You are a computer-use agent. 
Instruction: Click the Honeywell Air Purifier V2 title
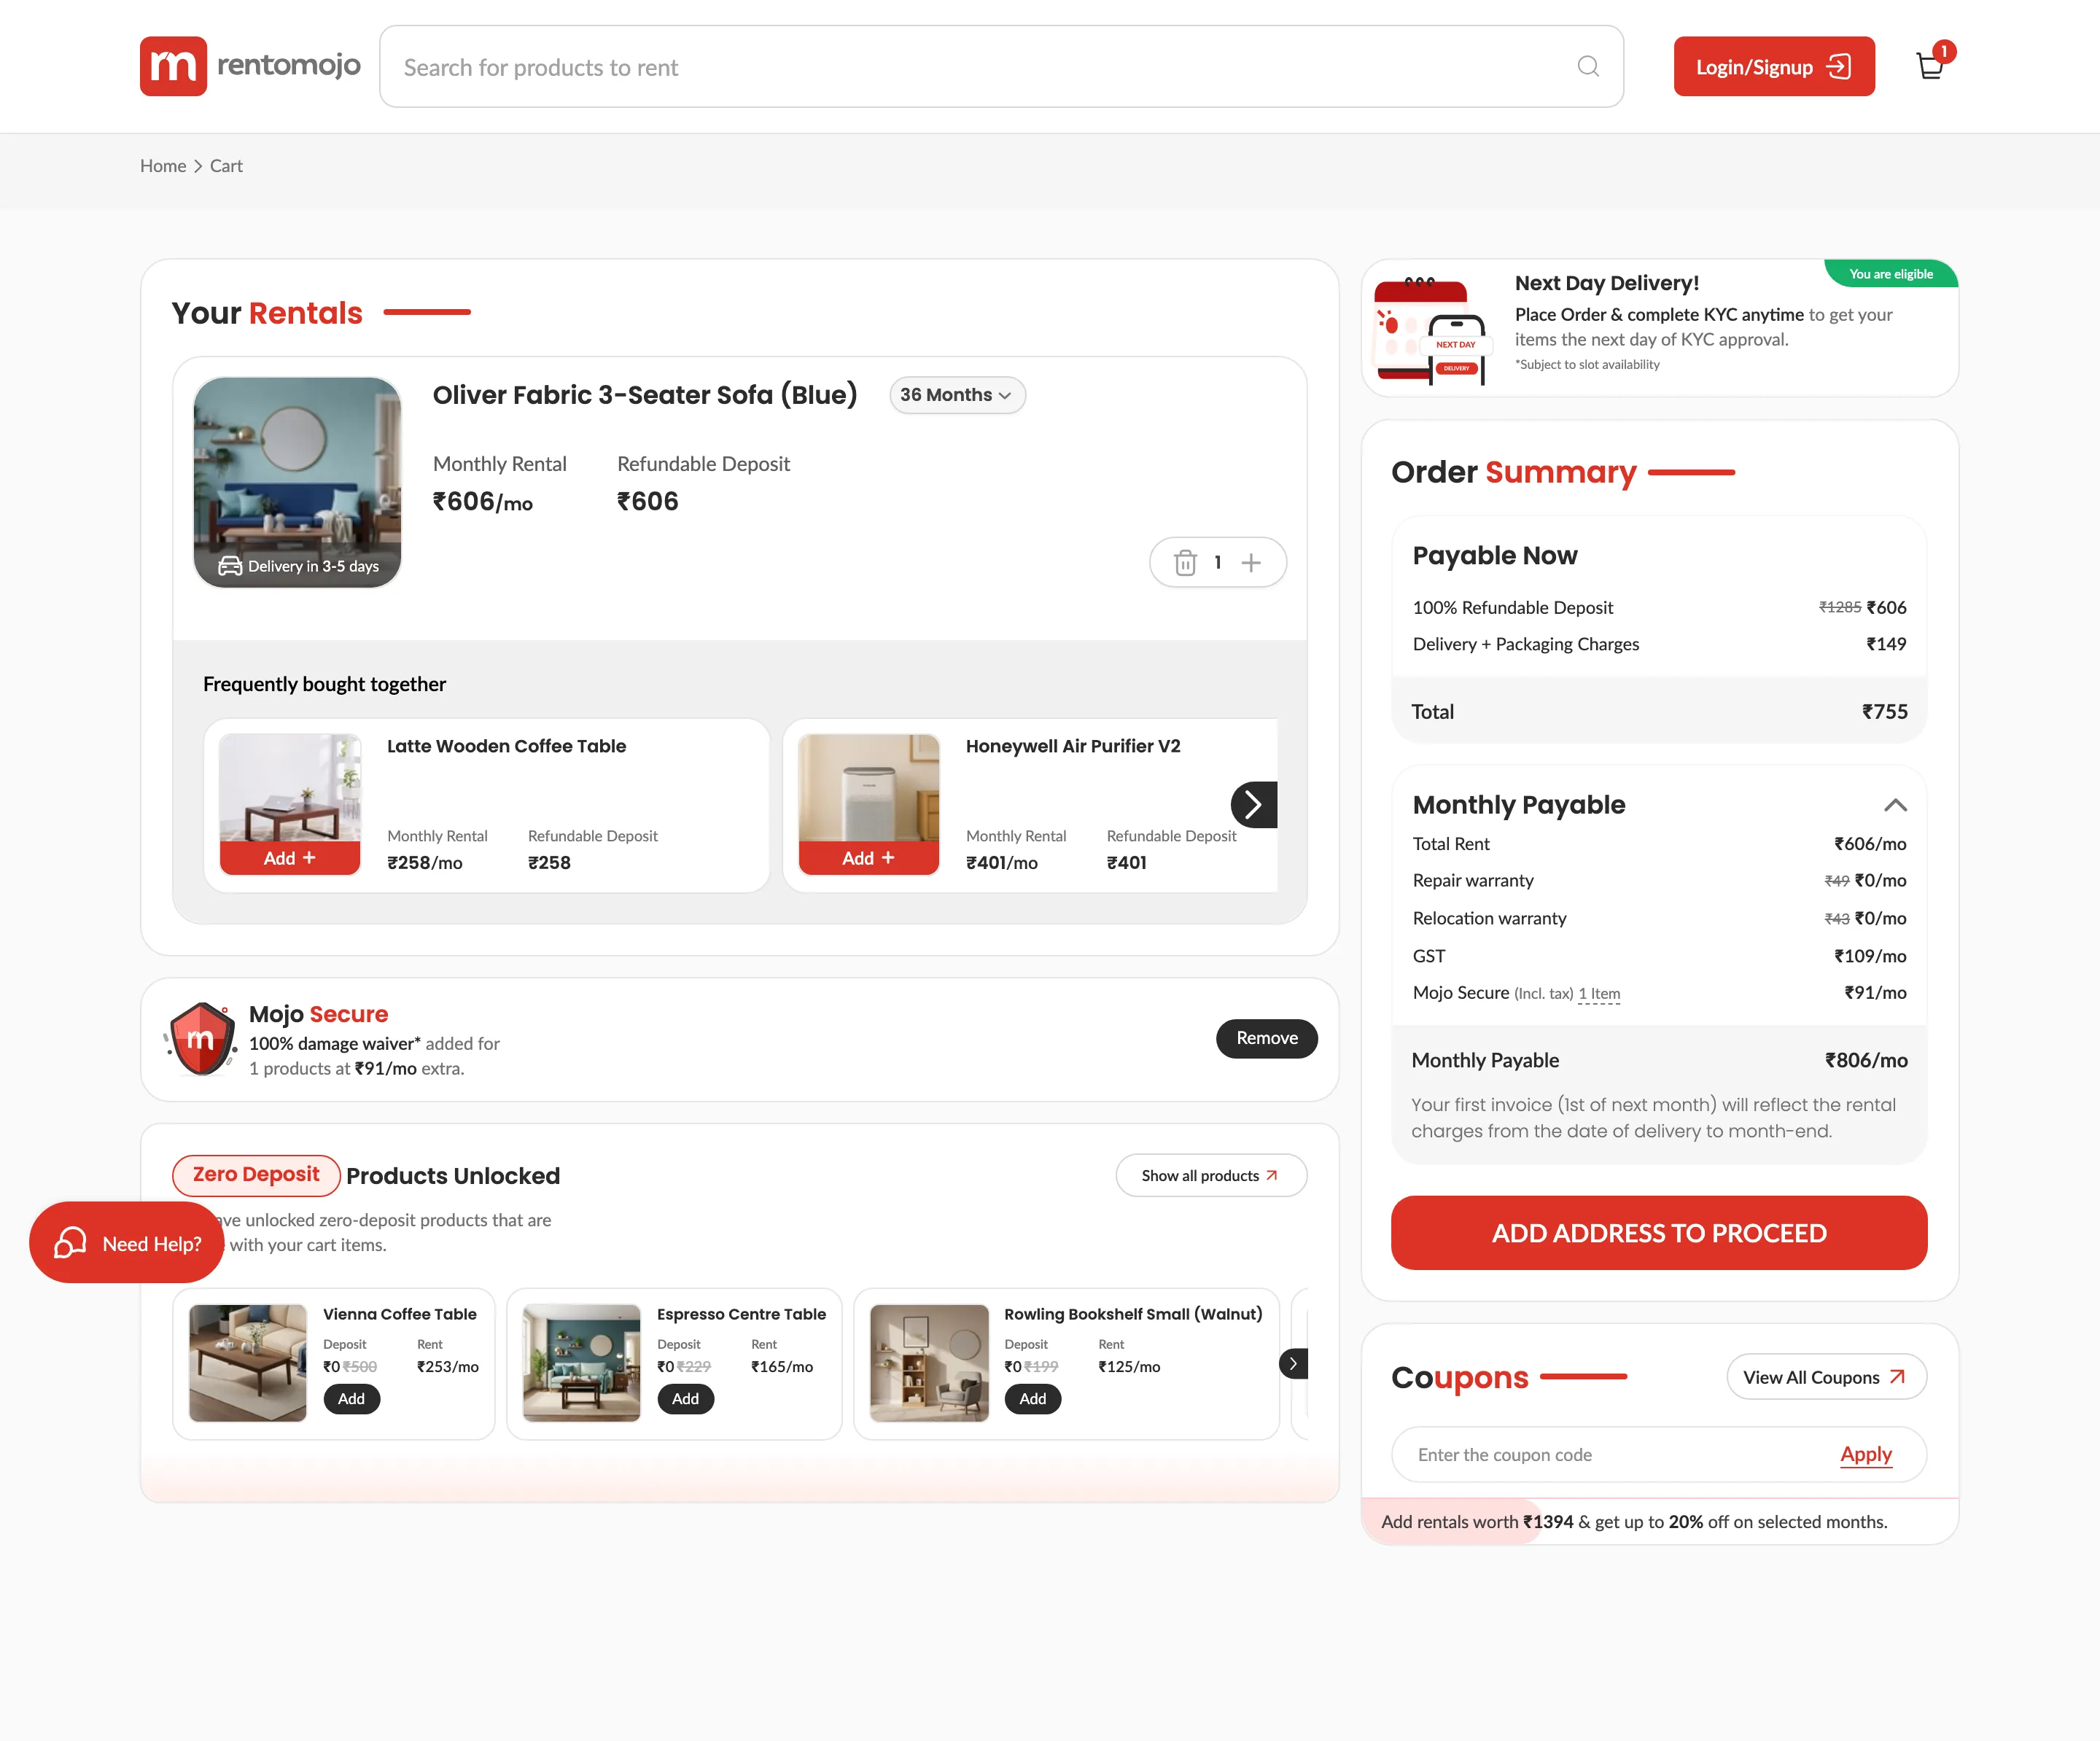pos(1073,746)
